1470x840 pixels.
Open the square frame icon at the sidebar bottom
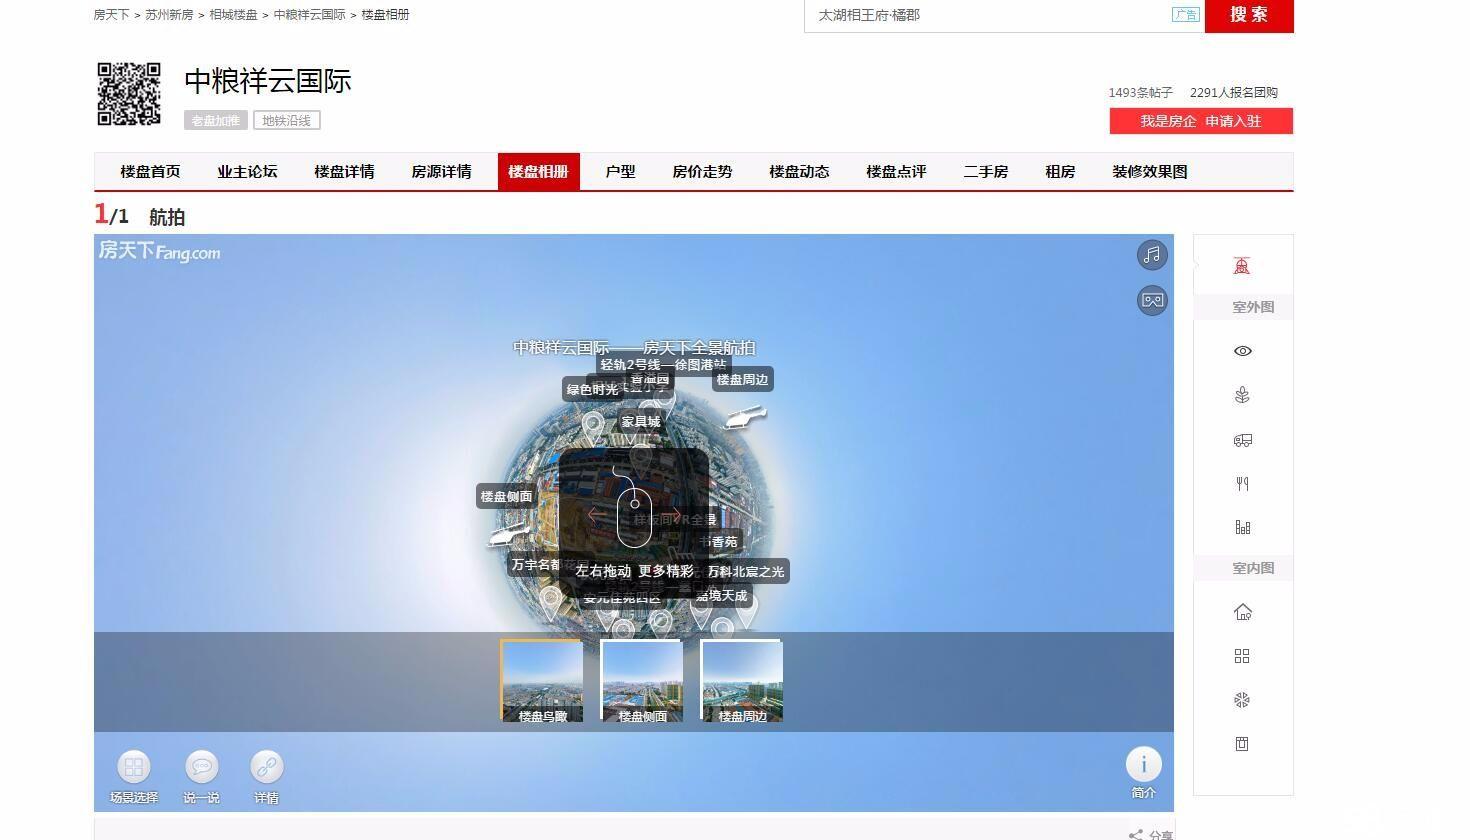pos(1242,744)
